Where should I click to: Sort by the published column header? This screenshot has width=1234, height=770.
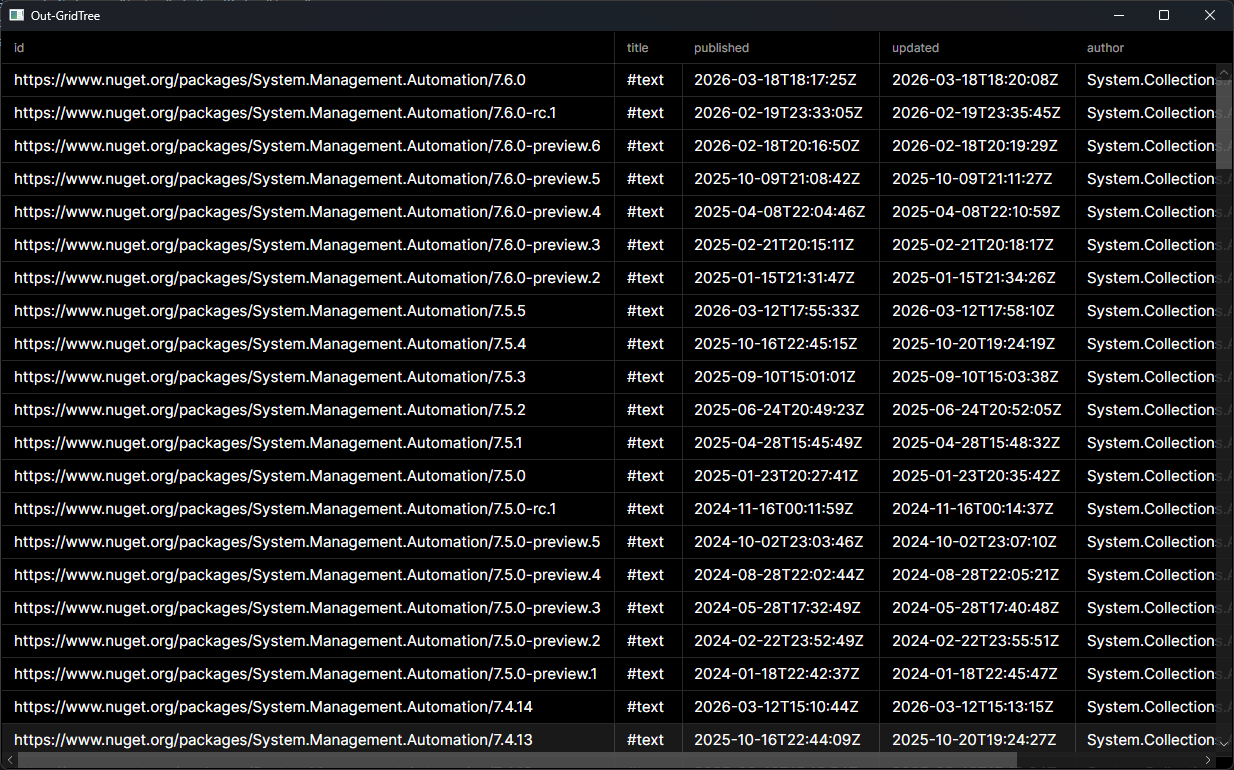[x=781, y=47]
